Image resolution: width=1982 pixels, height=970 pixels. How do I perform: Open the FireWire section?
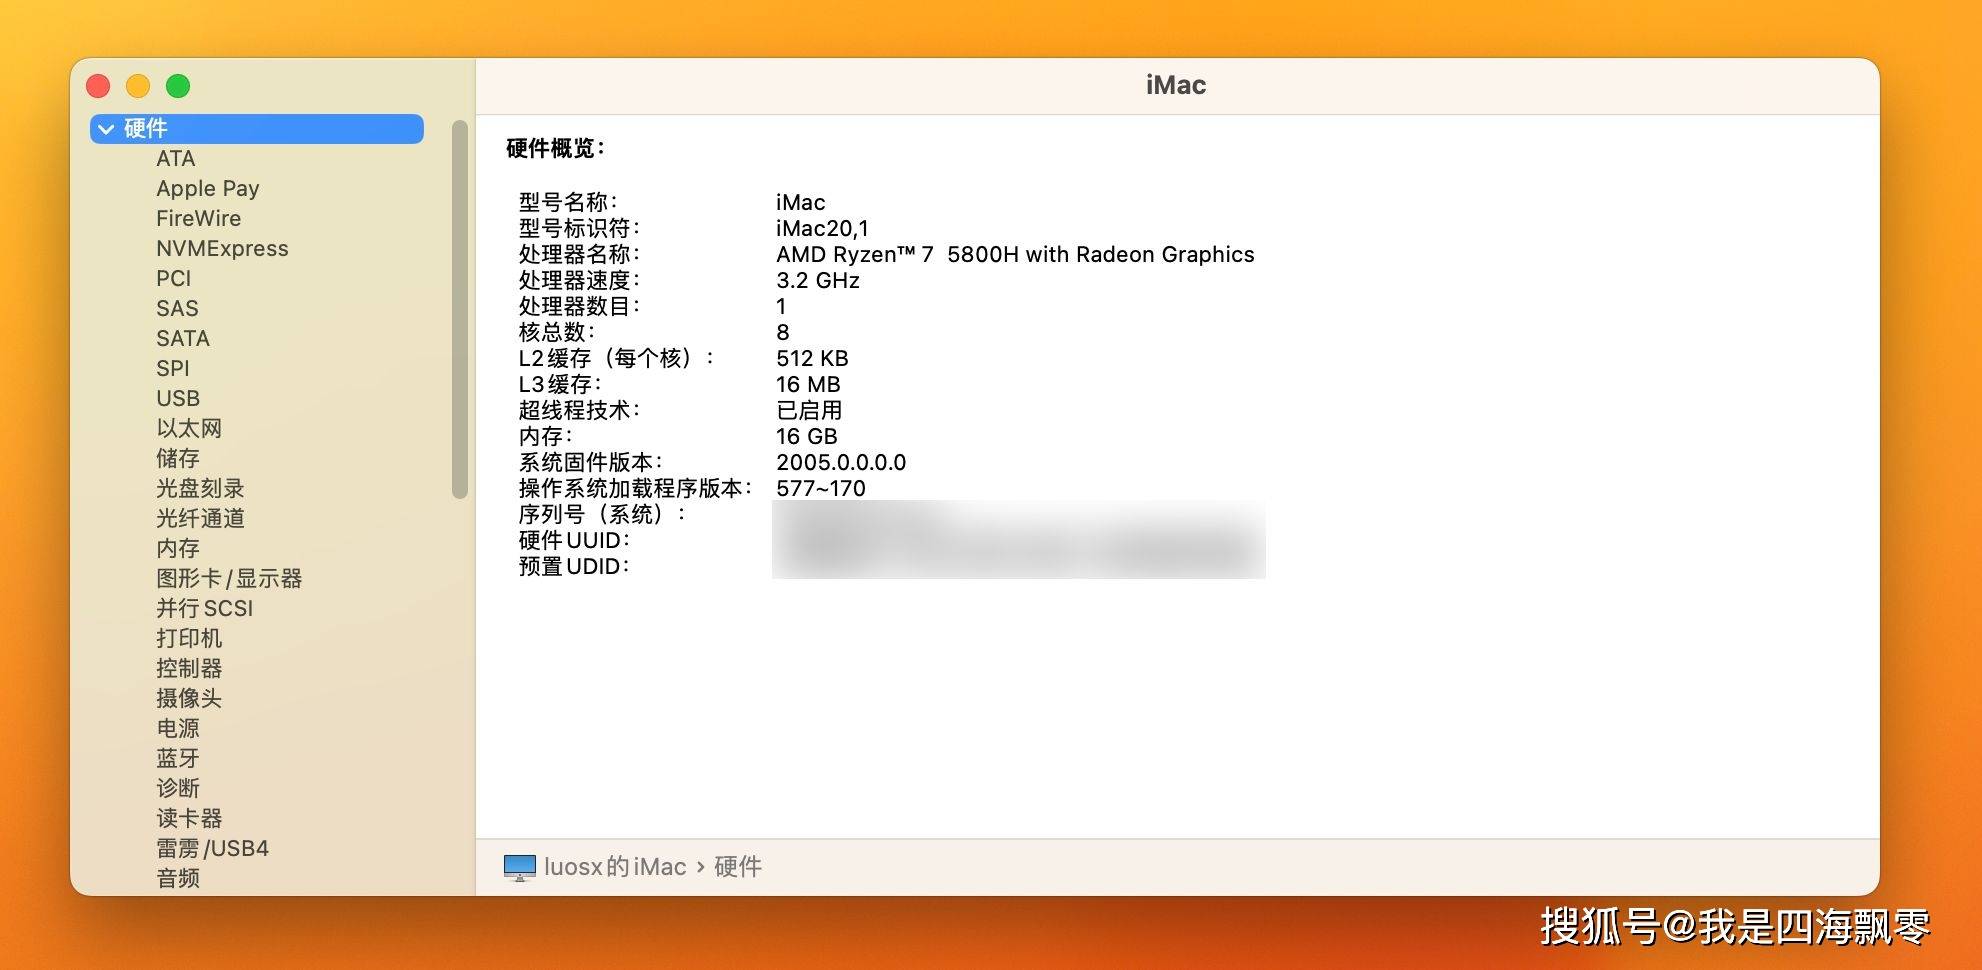coord(198,219)
